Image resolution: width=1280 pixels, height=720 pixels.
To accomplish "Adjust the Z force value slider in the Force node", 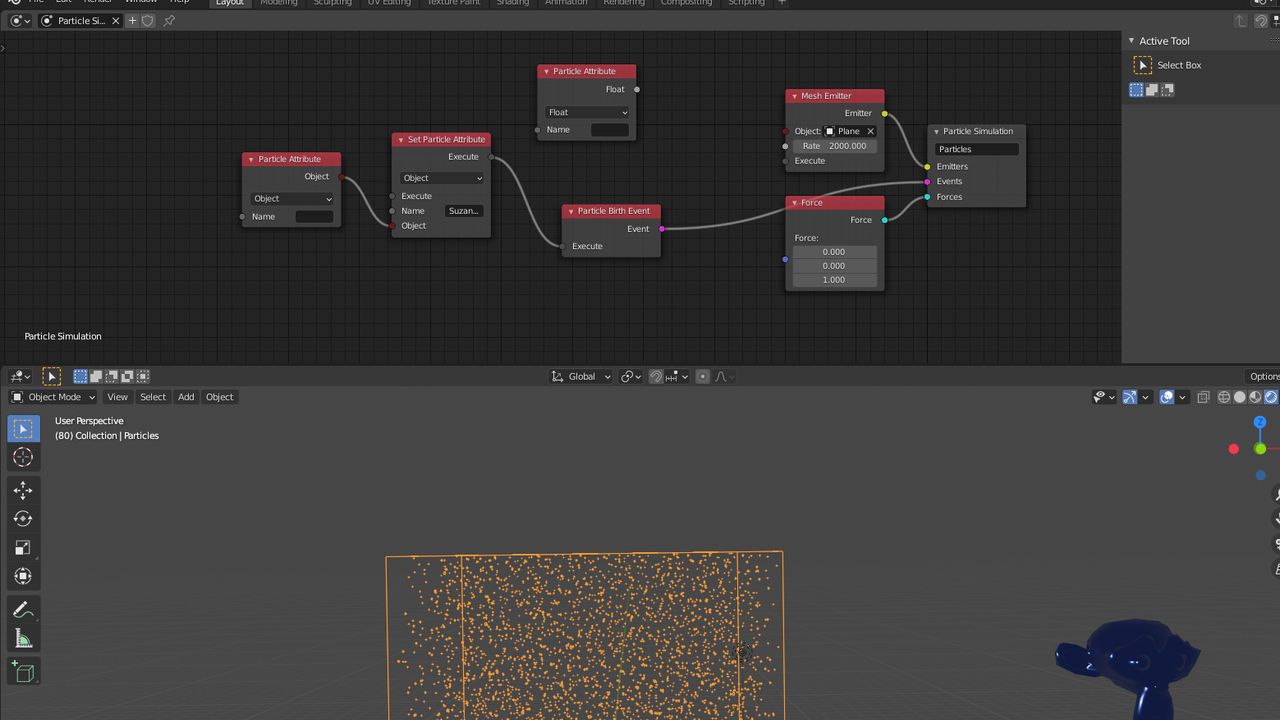I will [x=834, y=280].
